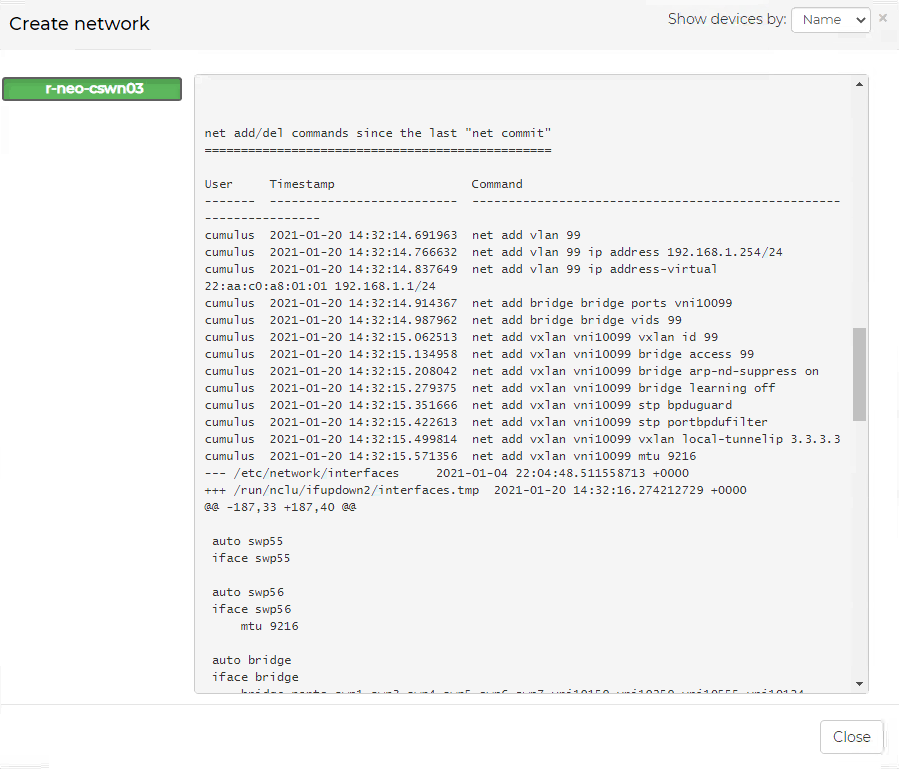Click the vertical scrollbar thumb in the output
This screenshot has height=769, width=899.
(x=860, y=373)
